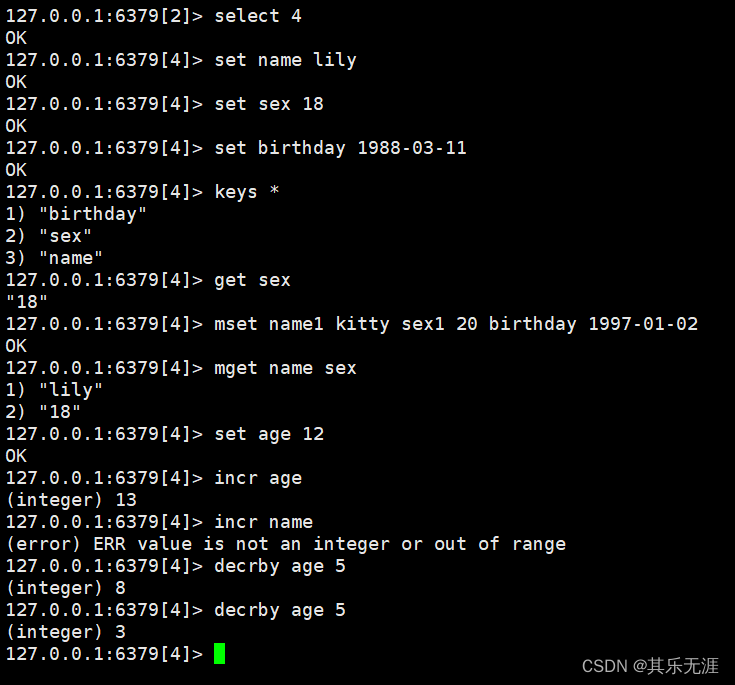Click the "set name lily" command

click(x=285, y=60)
